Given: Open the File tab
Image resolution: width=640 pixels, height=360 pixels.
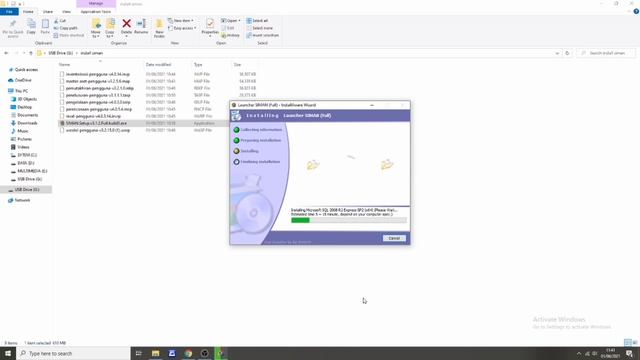Looking at the screenshot, I should (x=9, y=12).
